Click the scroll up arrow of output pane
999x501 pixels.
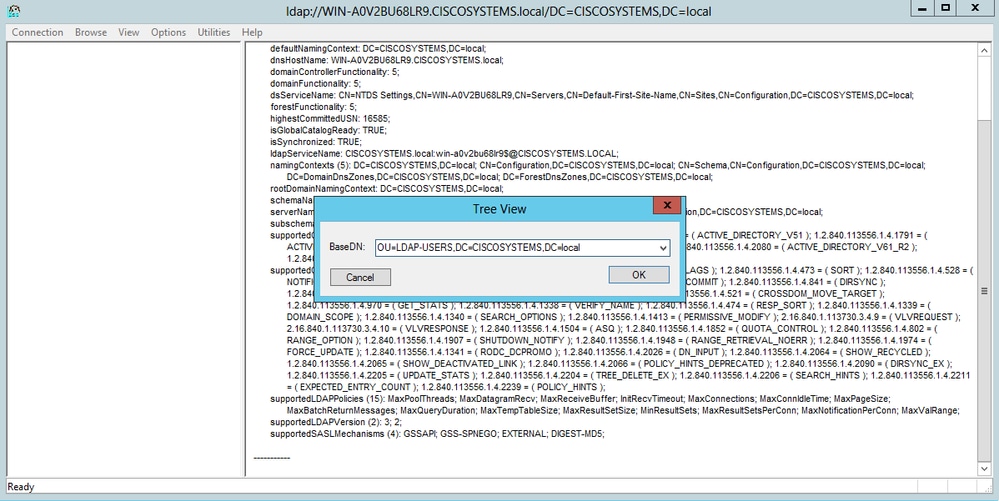pyautogui.click(x=985, y=50)
